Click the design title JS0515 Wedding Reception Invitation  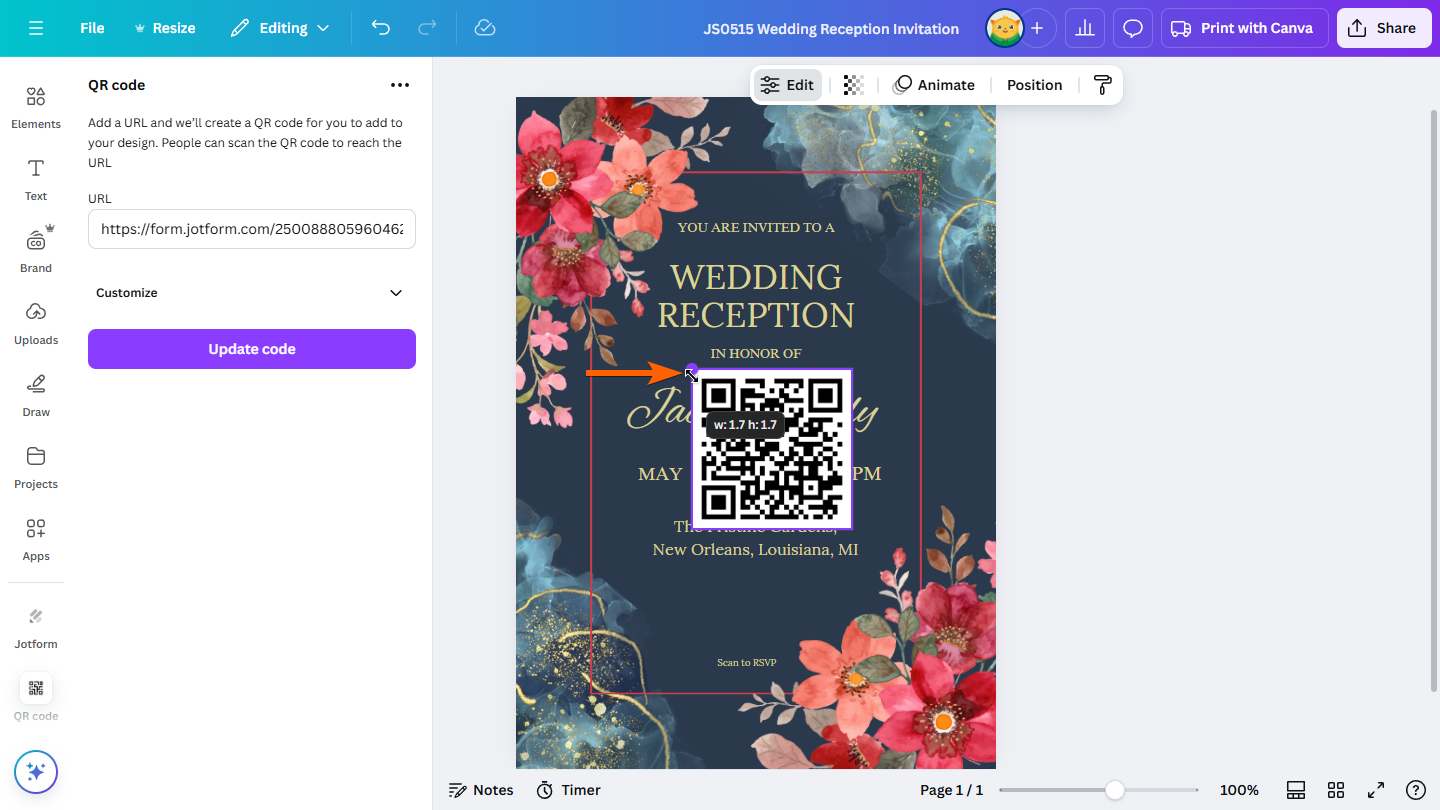coord(831,28)
